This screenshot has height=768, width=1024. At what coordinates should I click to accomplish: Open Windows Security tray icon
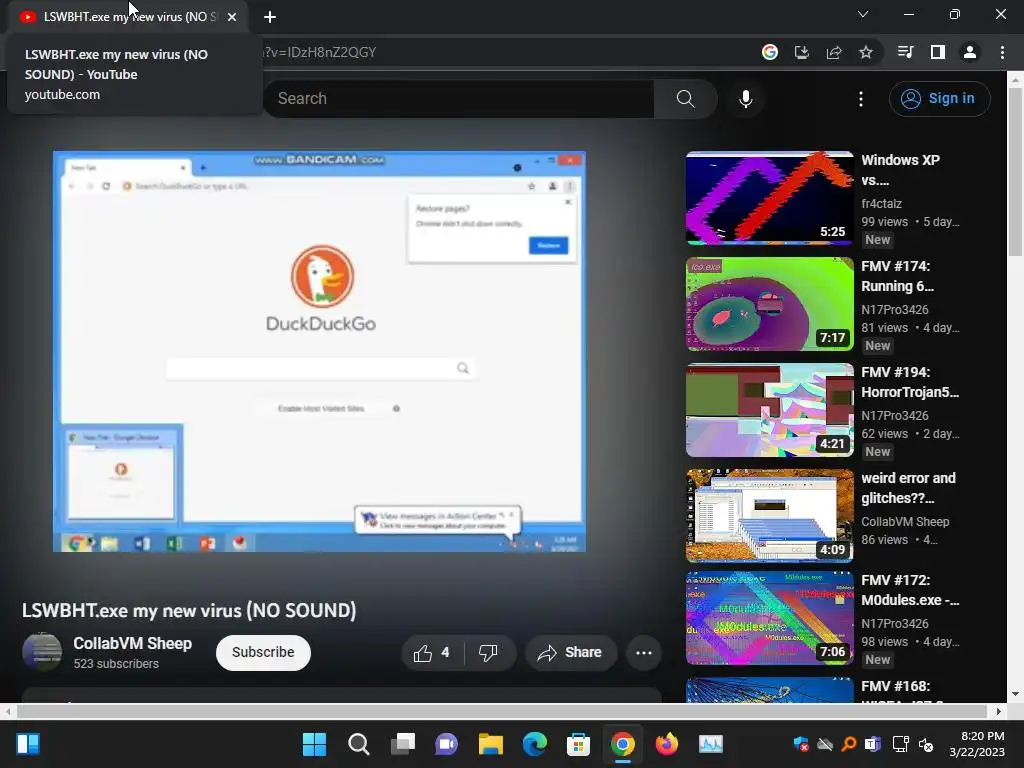801,744
